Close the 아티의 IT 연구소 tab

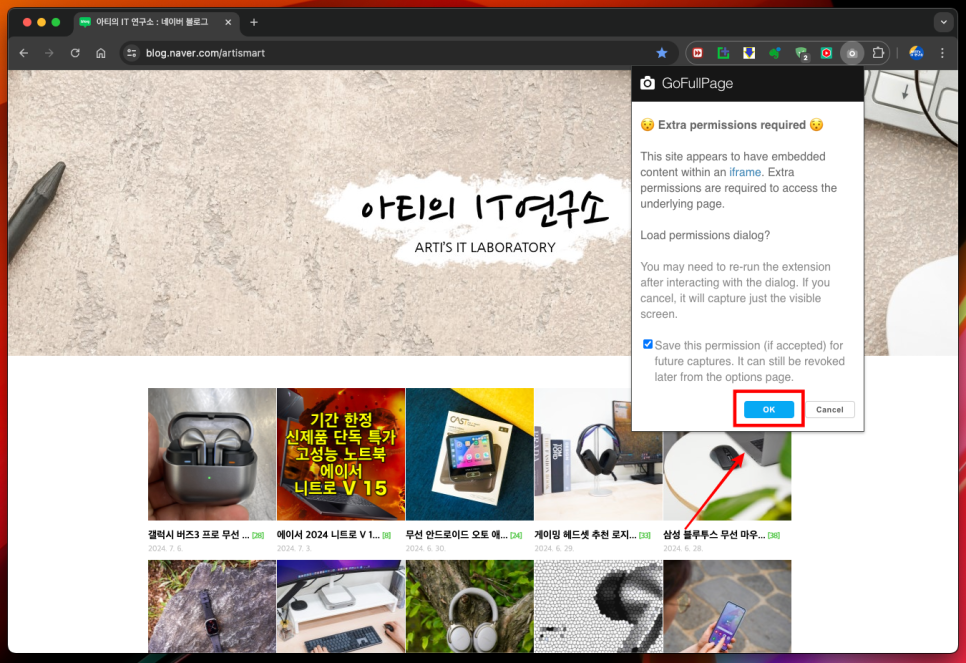[228, 22]
